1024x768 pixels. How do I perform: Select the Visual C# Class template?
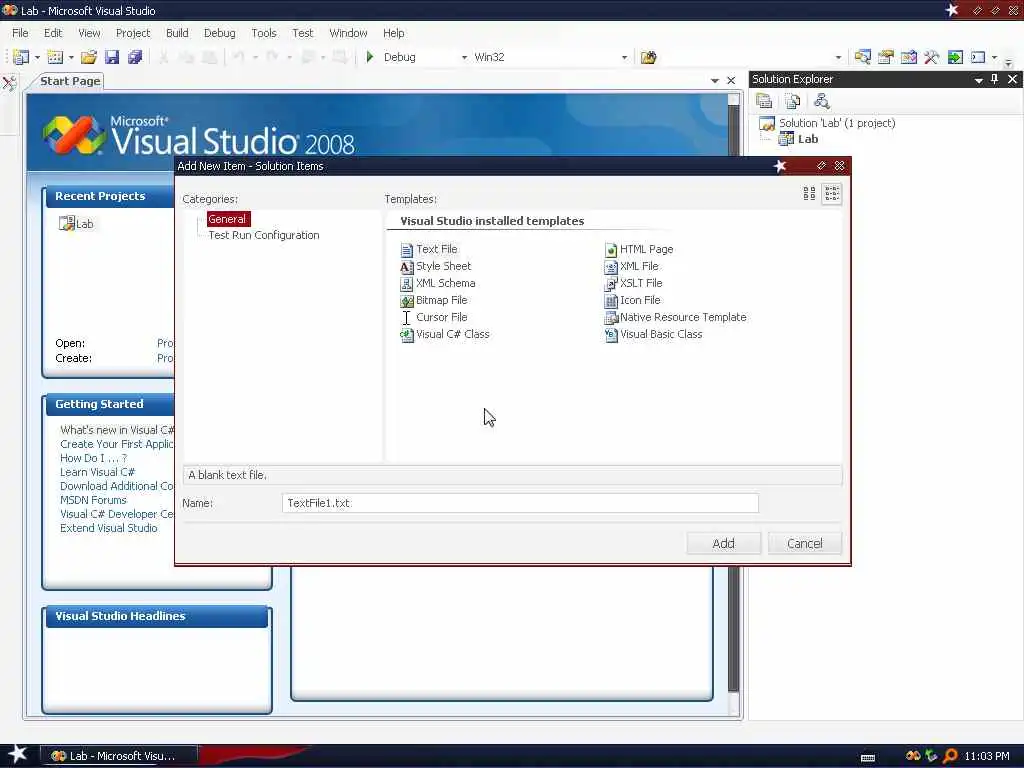[x=445, y=334]
